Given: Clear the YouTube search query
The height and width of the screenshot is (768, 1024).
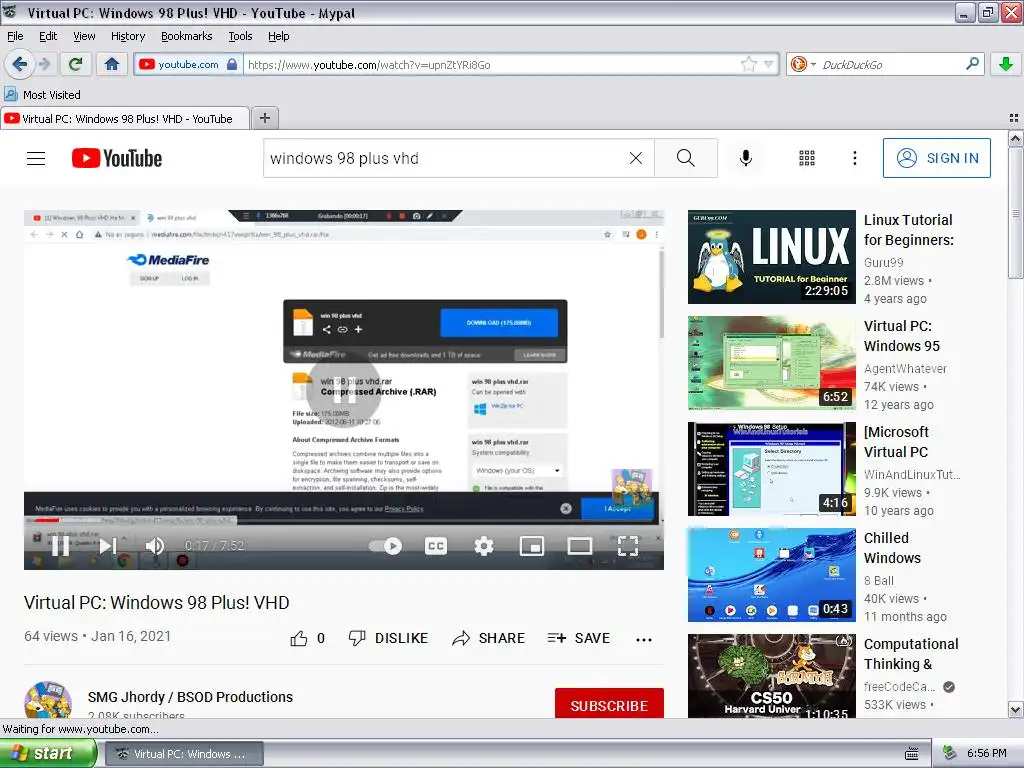Looking at the screenshot, I should click(635, 158).
